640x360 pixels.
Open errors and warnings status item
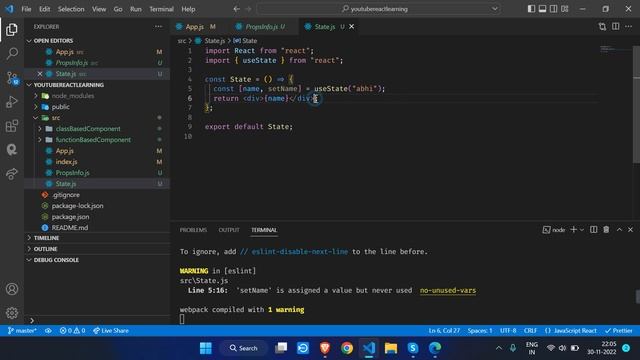(x=72, y=331)
